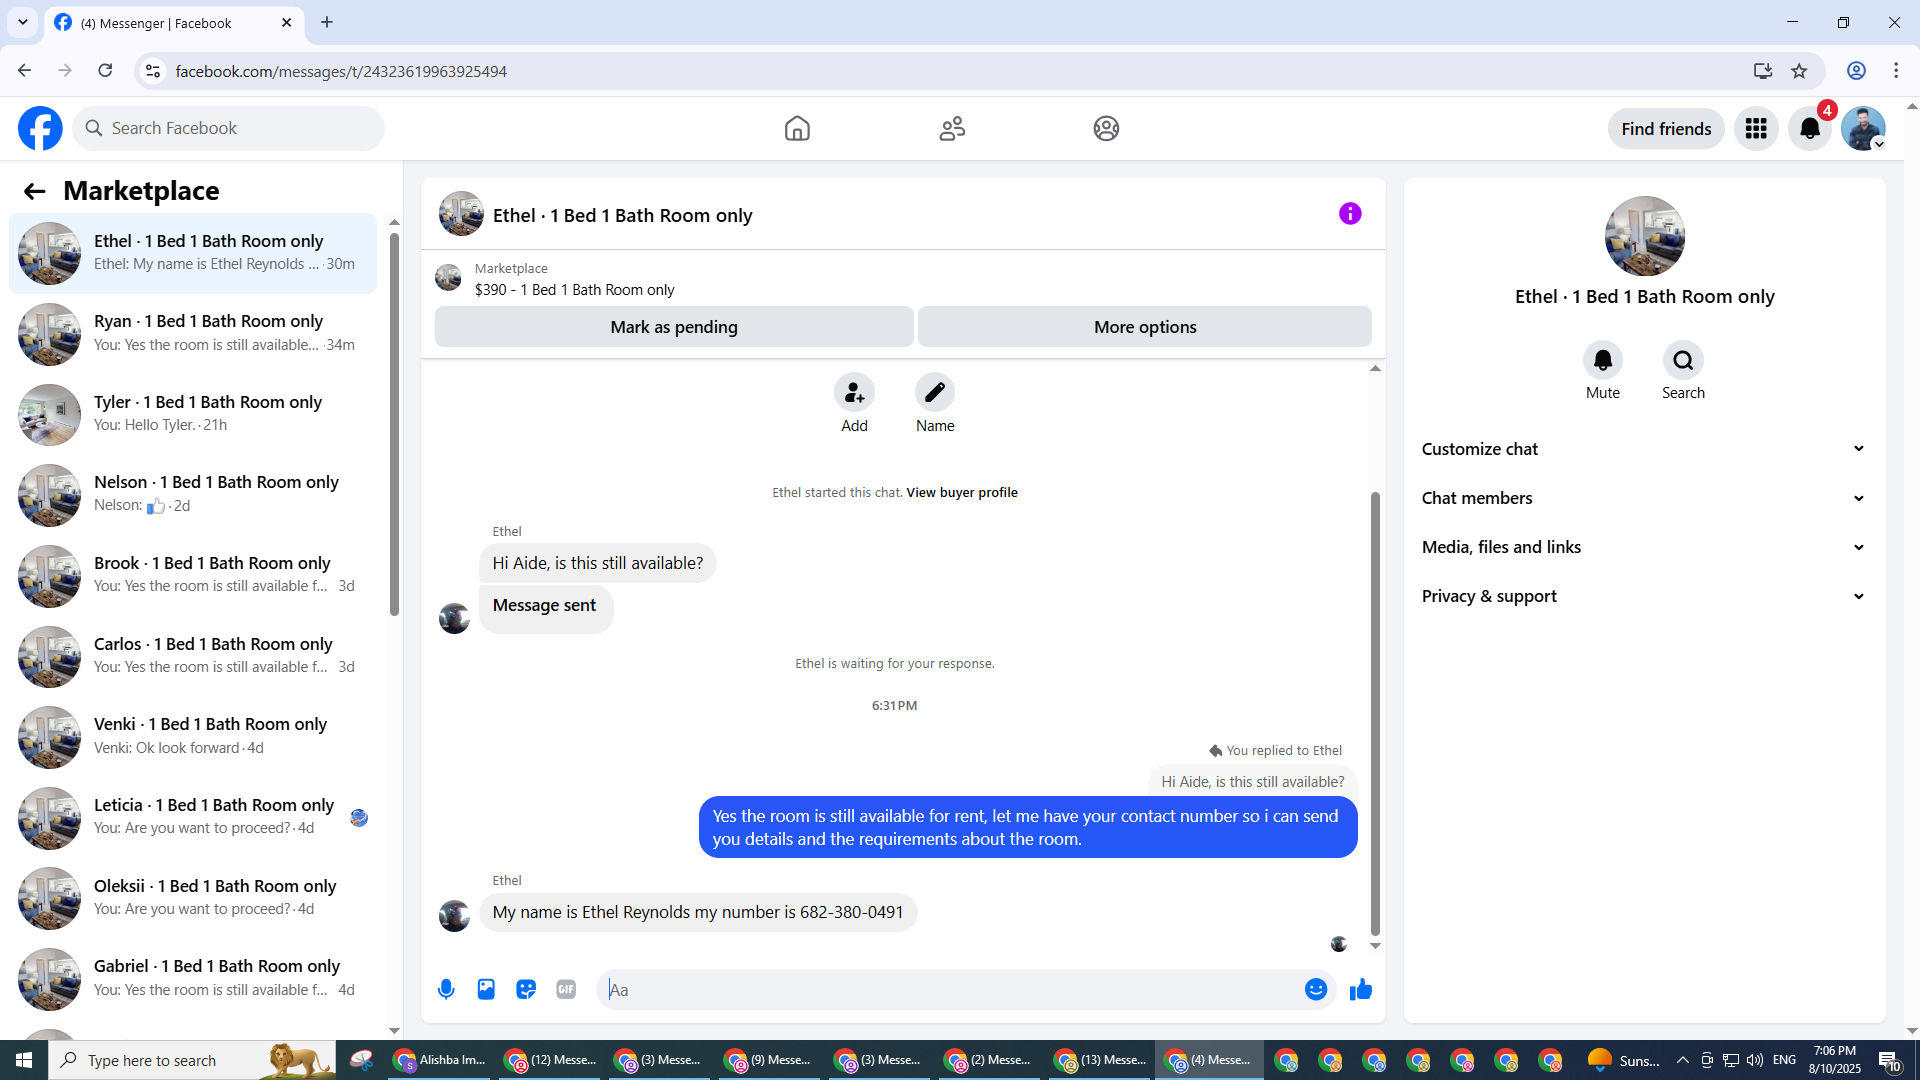
Task: Open the Friends tab in top navigation
Action: pos(952,129)
